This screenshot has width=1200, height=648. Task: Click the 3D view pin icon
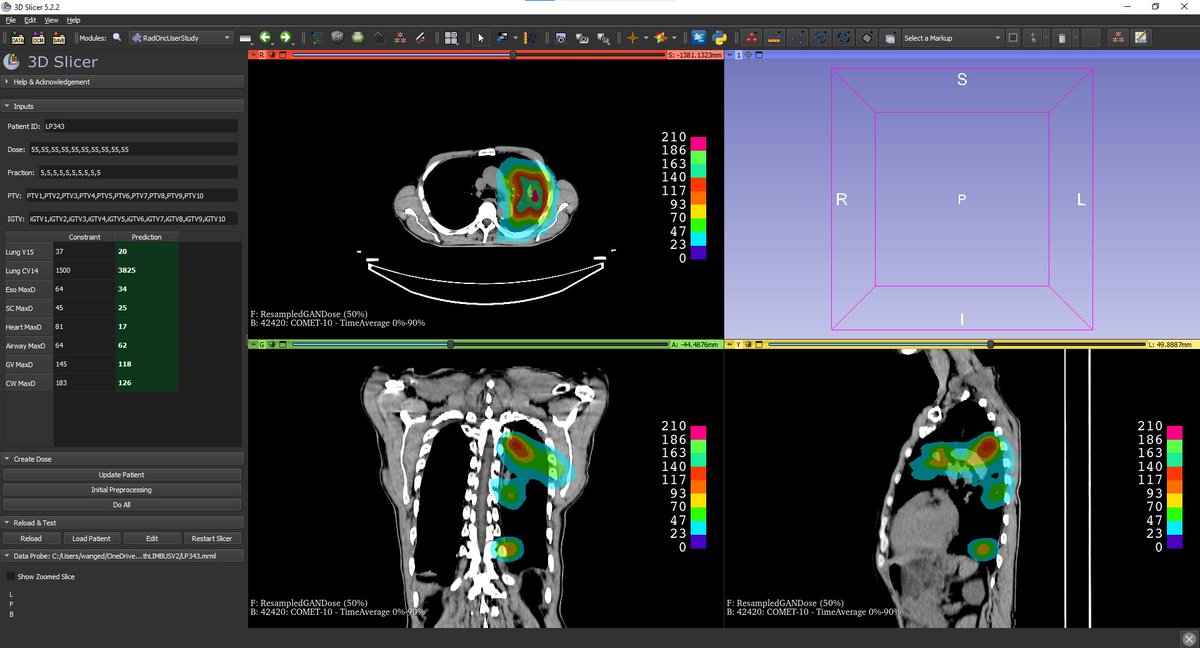(x=729, y=55)
